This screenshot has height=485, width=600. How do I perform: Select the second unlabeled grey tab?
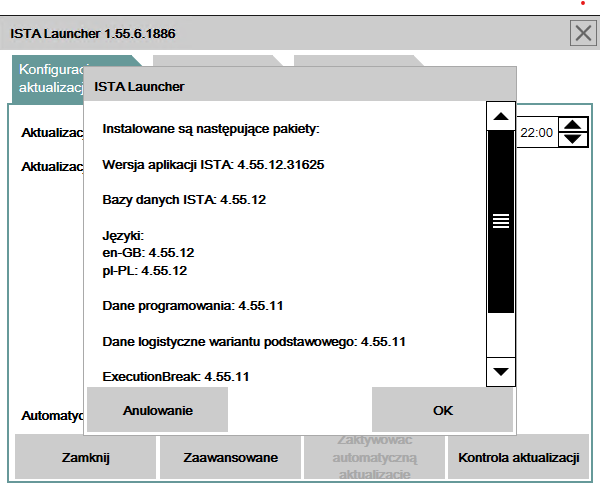point(218,60)
